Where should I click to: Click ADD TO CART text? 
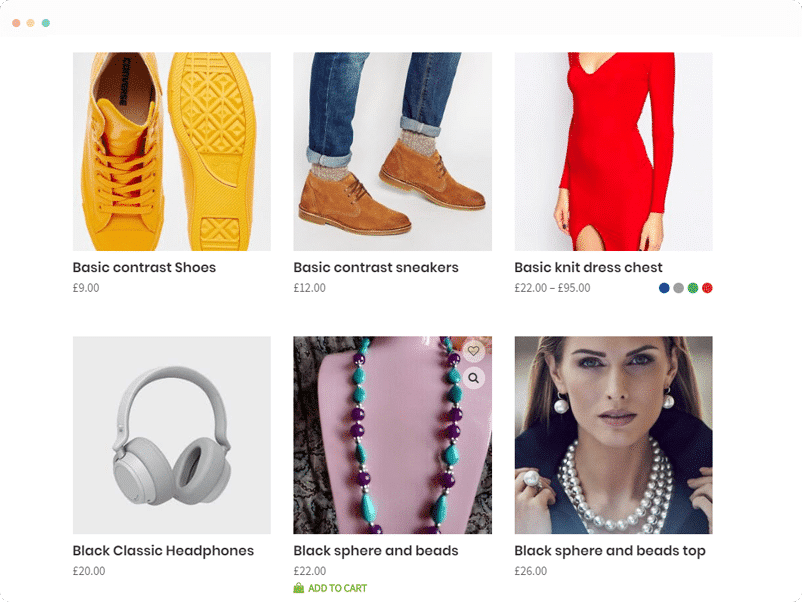point(337,588)
